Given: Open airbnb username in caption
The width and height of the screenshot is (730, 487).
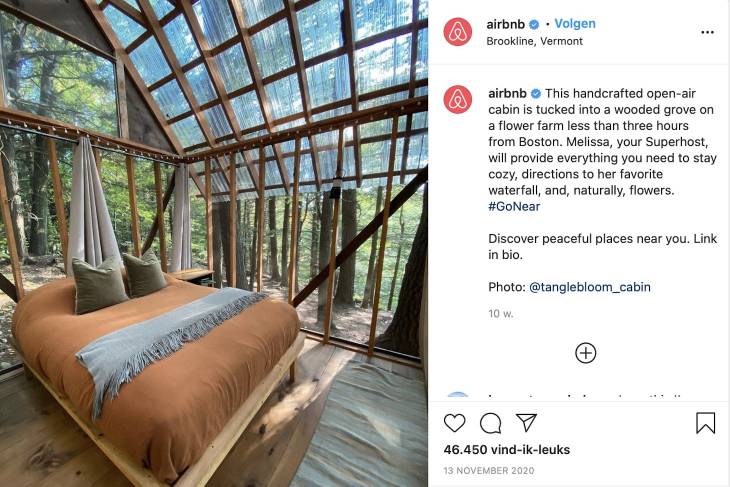Looking at the screenshot, I should pyautogui.click(x=507, y=94).
